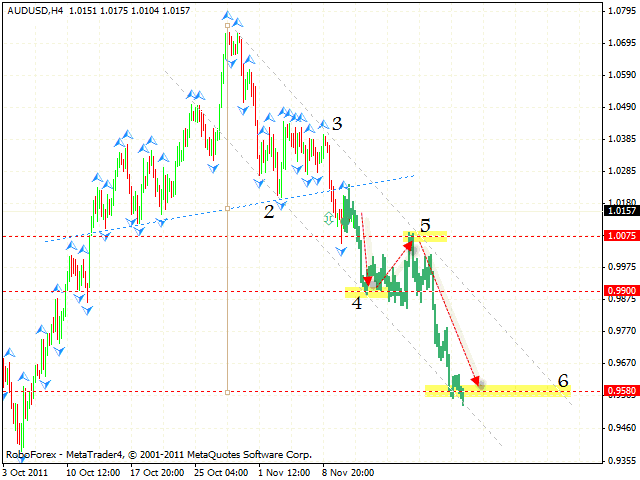Click the 1 Nov 12:00 date label
Image resolution: width=640 pixels, height=480 pixels.
pos(284,473)
